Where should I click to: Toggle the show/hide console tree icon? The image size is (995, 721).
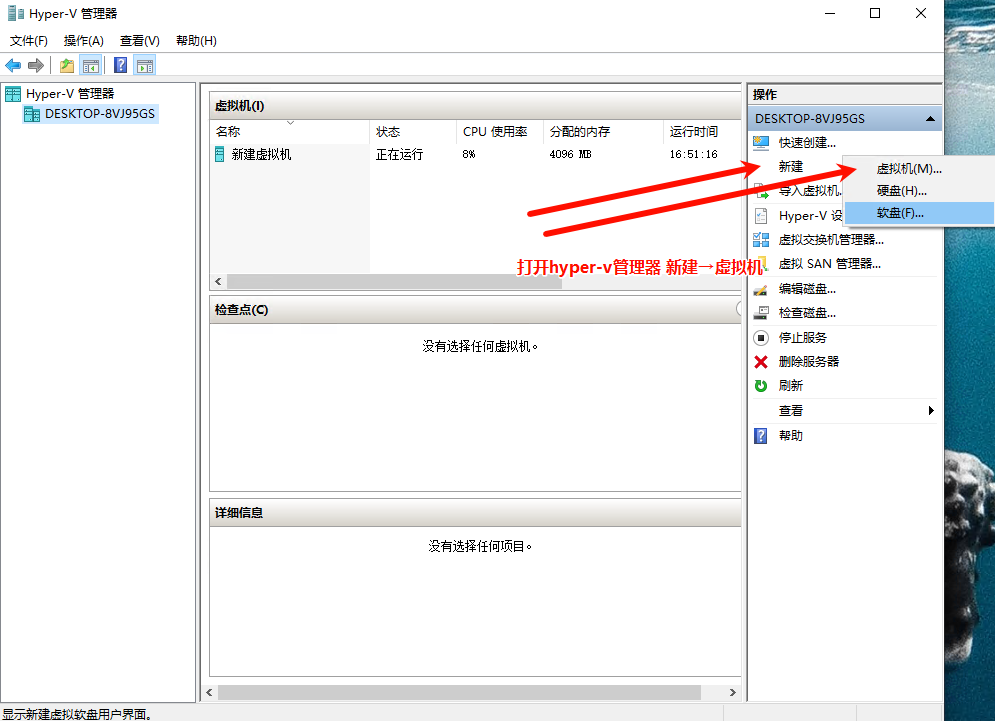(x=91, y=65)
